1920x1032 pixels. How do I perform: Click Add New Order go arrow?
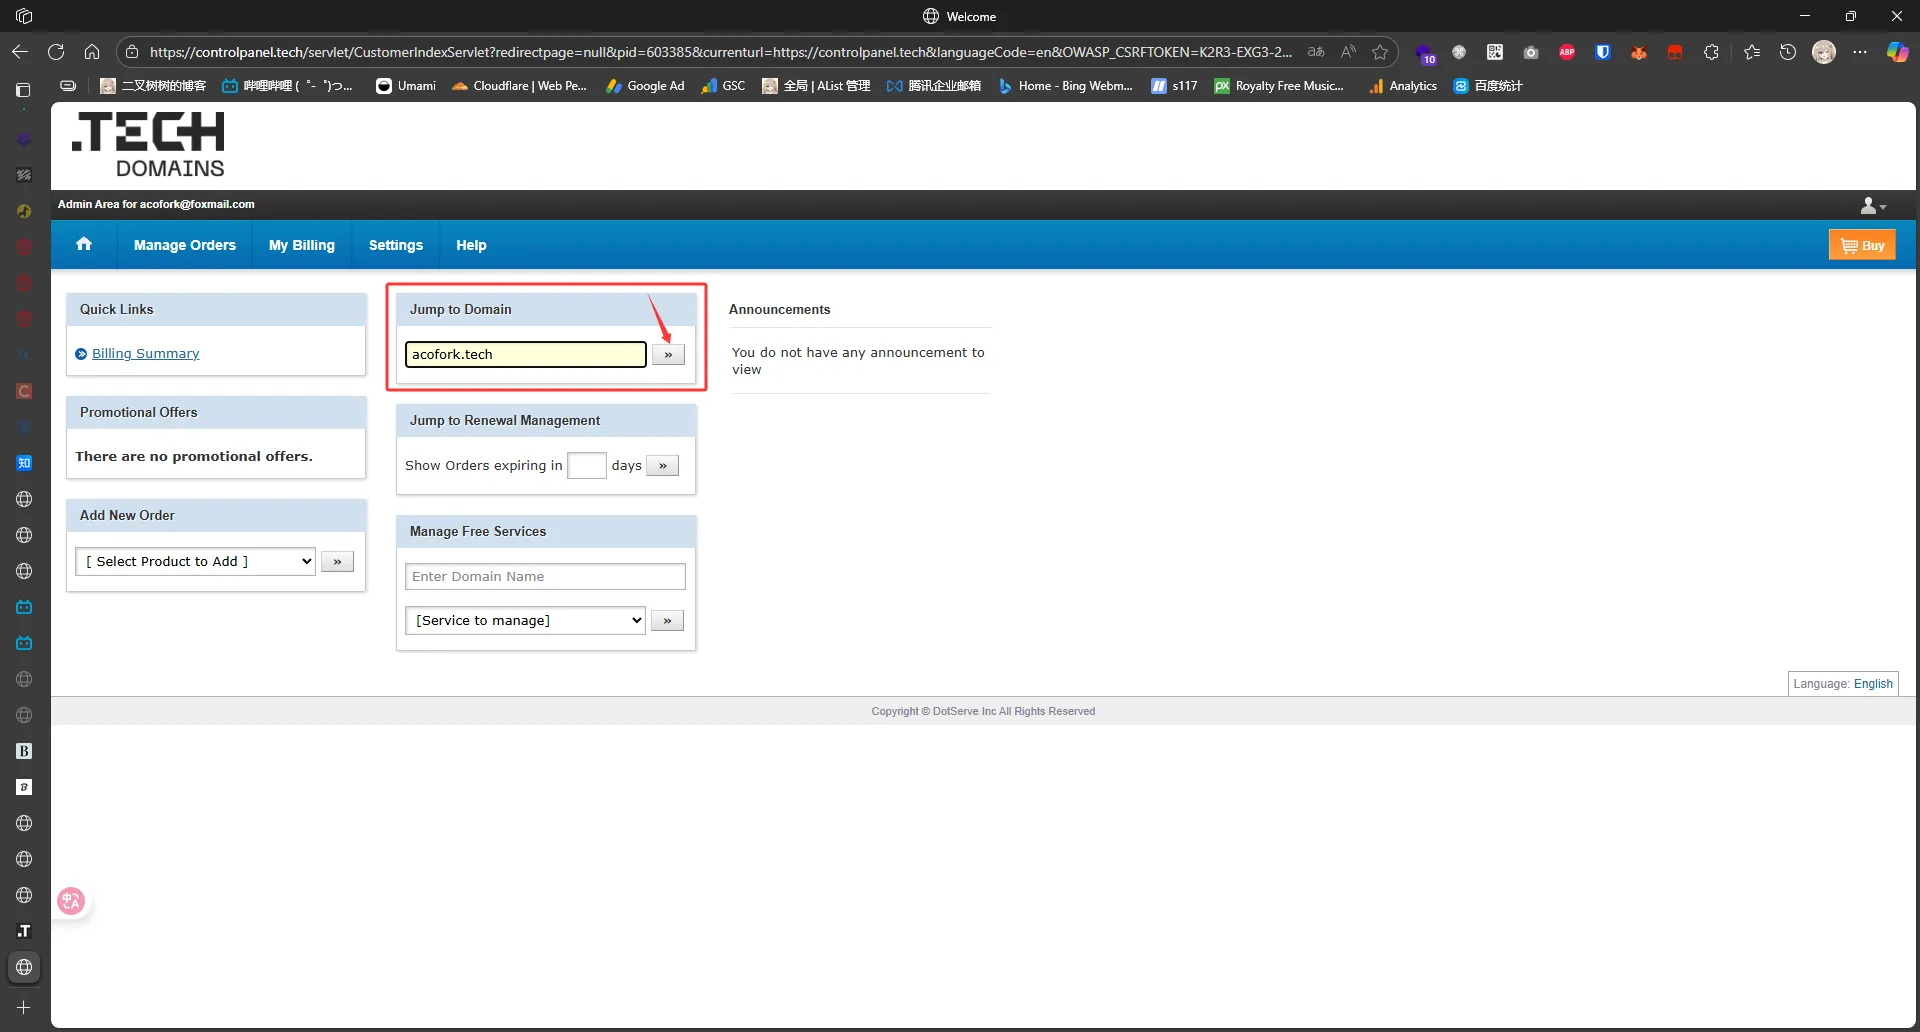click(x=337, y=562)
